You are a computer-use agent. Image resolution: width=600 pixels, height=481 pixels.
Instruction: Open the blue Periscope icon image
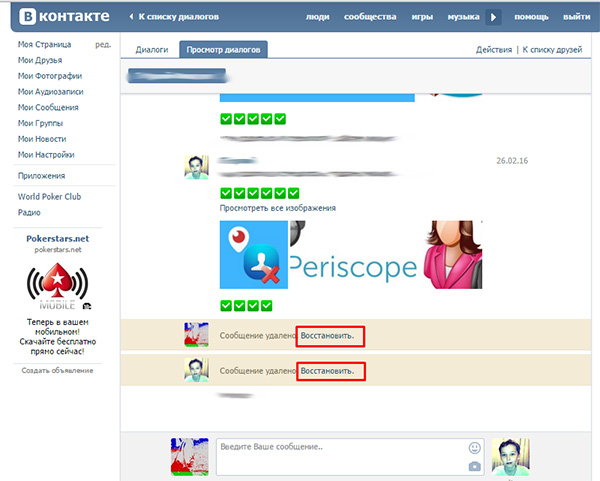pyautogui.click(x=253, y=256)
